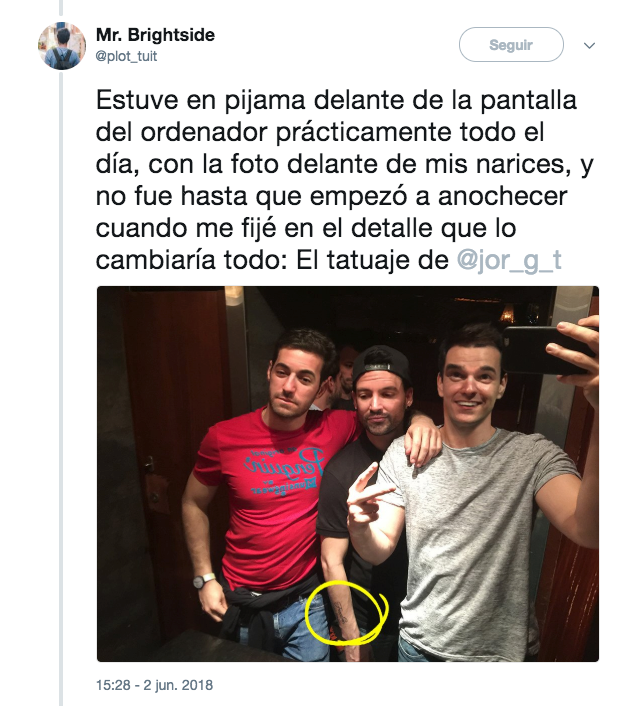Click the Seguir follow button
Image resolution: width=637 pixels, height=706 pixels.
pos(511,45)
